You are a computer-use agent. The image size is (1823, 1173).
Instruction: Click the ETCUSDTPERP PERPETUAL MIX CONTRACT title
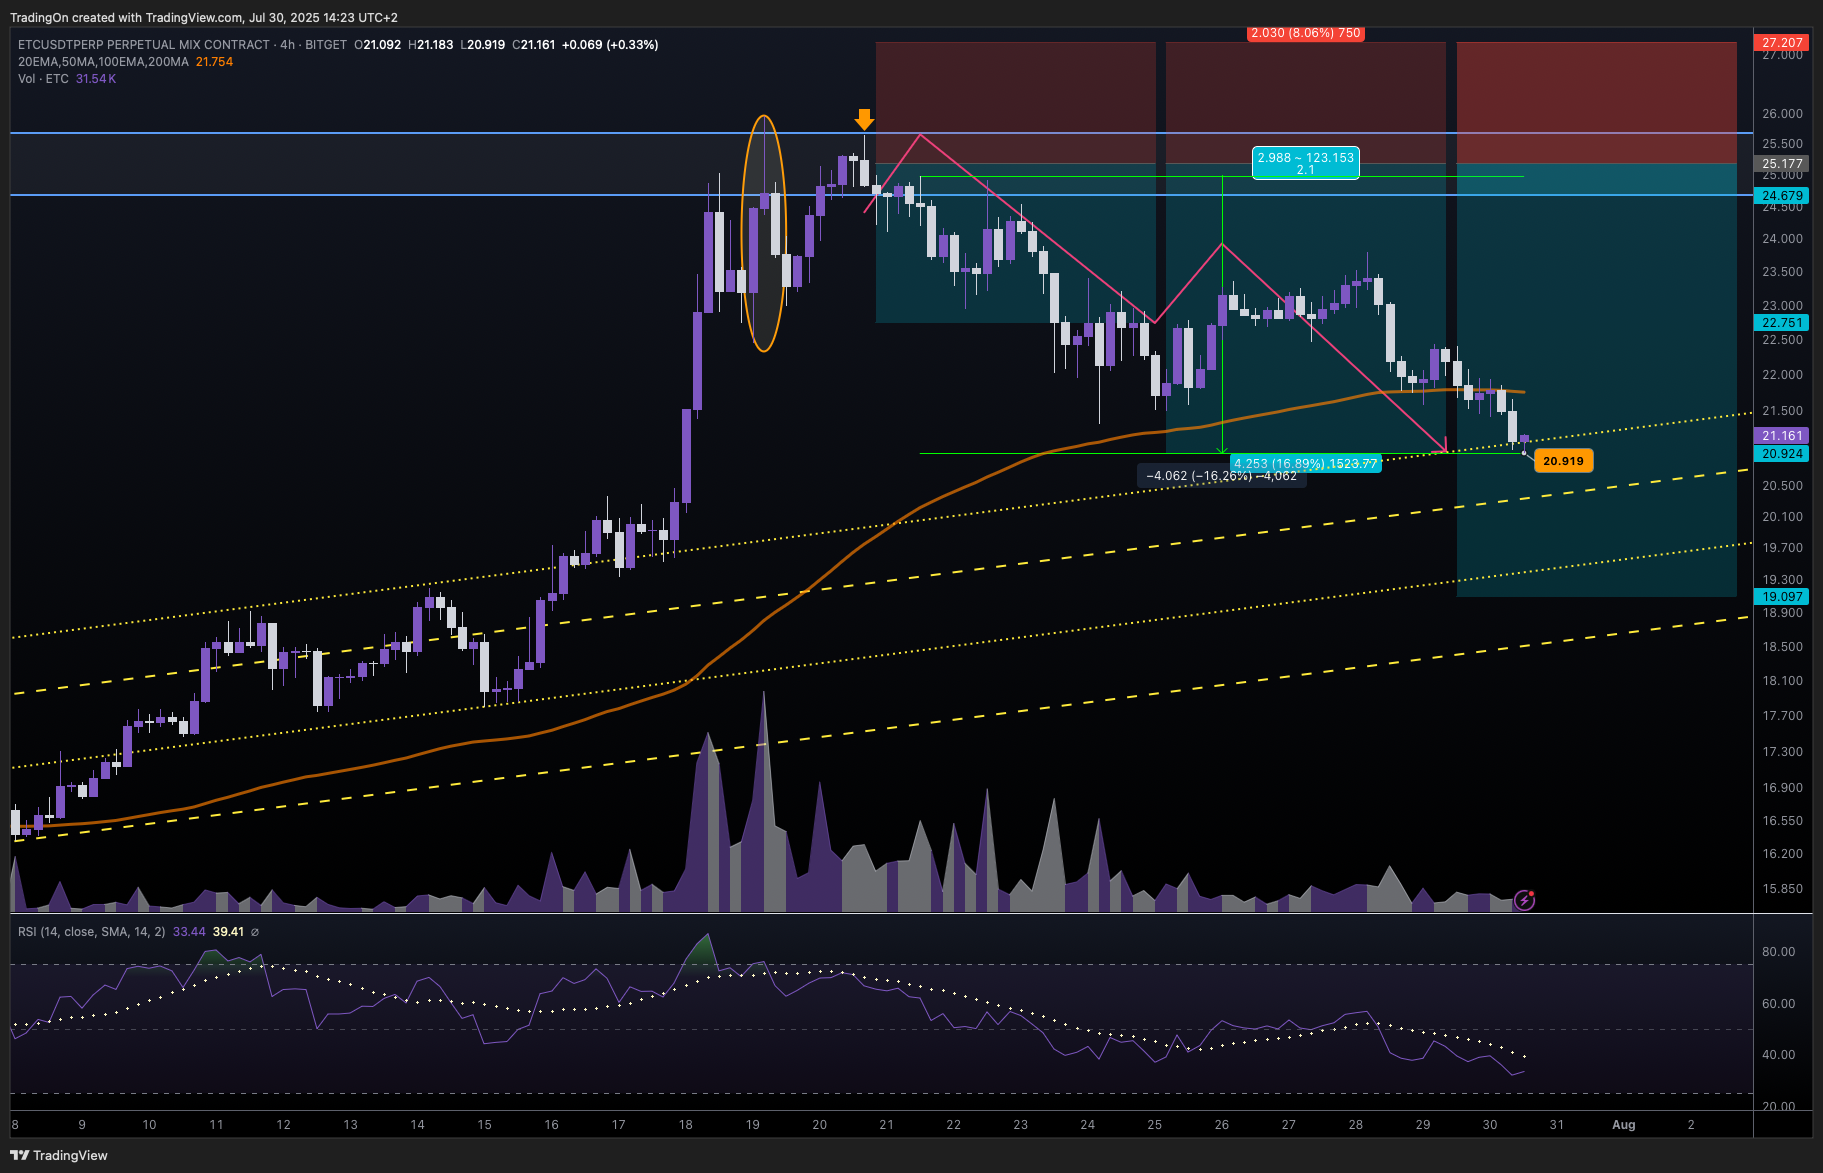pyautogui.click(x=144, y=45)
